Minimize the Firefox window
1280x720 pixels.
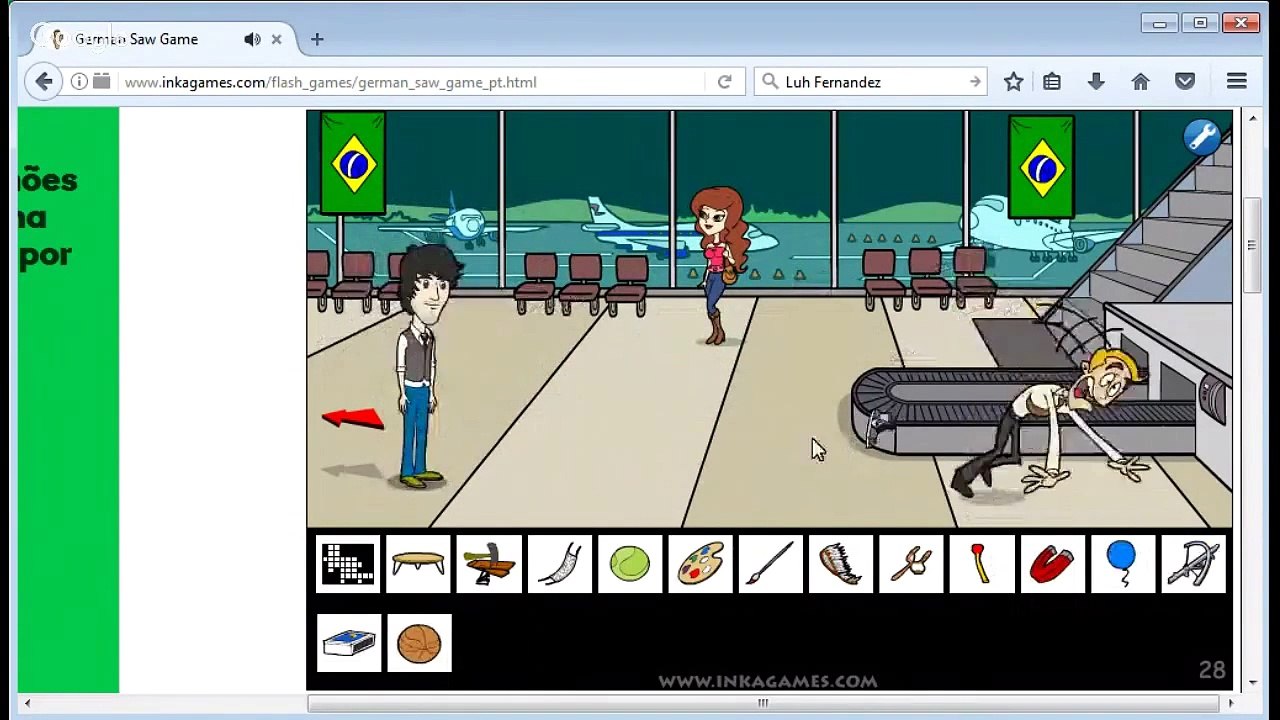tap(1160, 23)
